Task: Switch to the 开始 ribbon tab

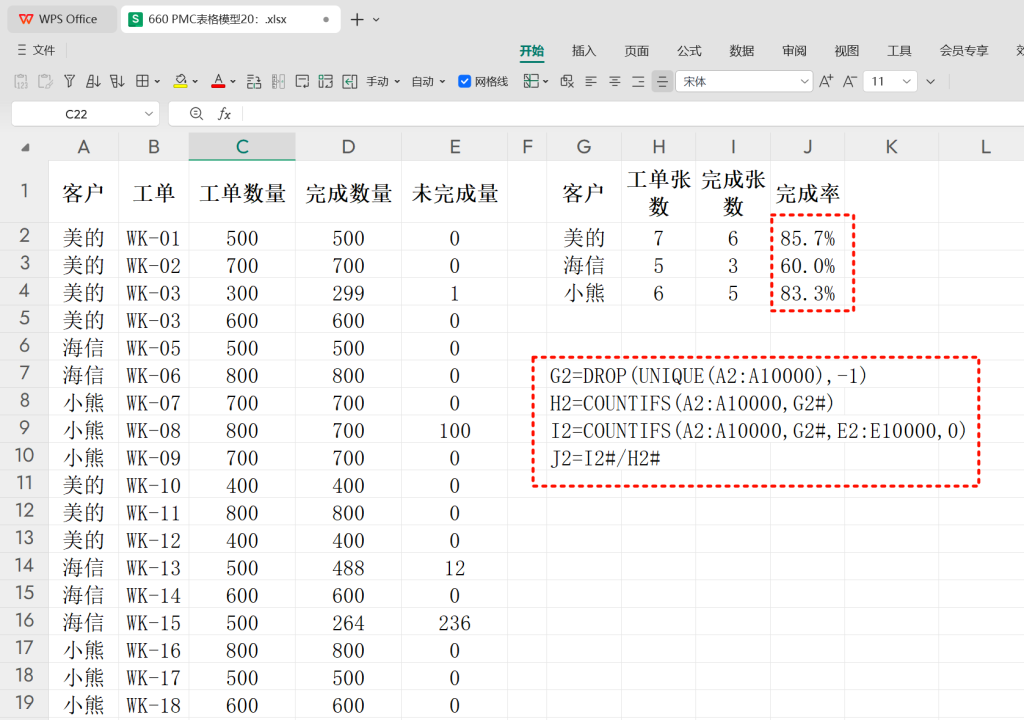Action: tap(532, 51)
